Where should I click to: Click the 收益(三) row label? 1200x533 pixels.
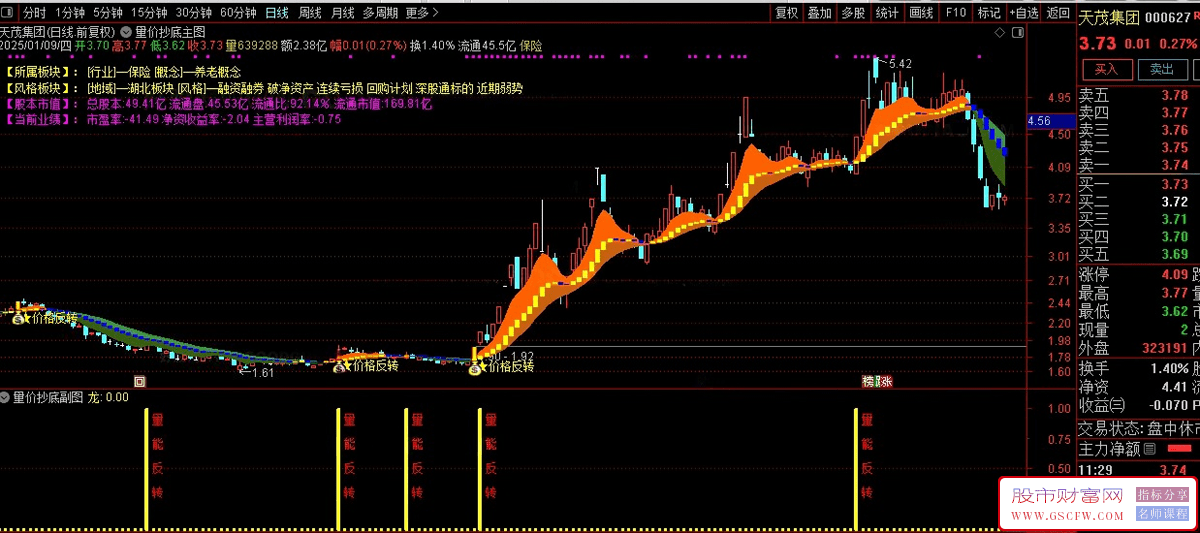click(1101, 405)
